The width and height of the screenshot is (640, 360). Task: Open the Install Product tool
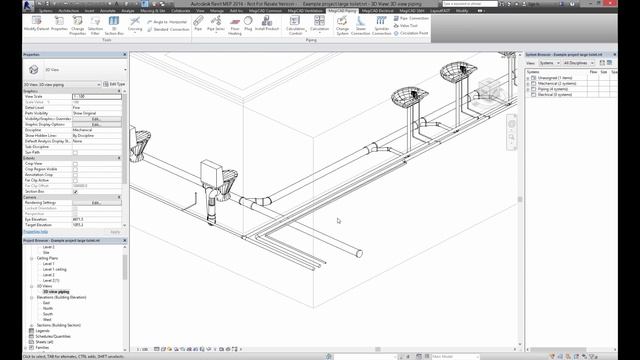[x=267, y=23]
